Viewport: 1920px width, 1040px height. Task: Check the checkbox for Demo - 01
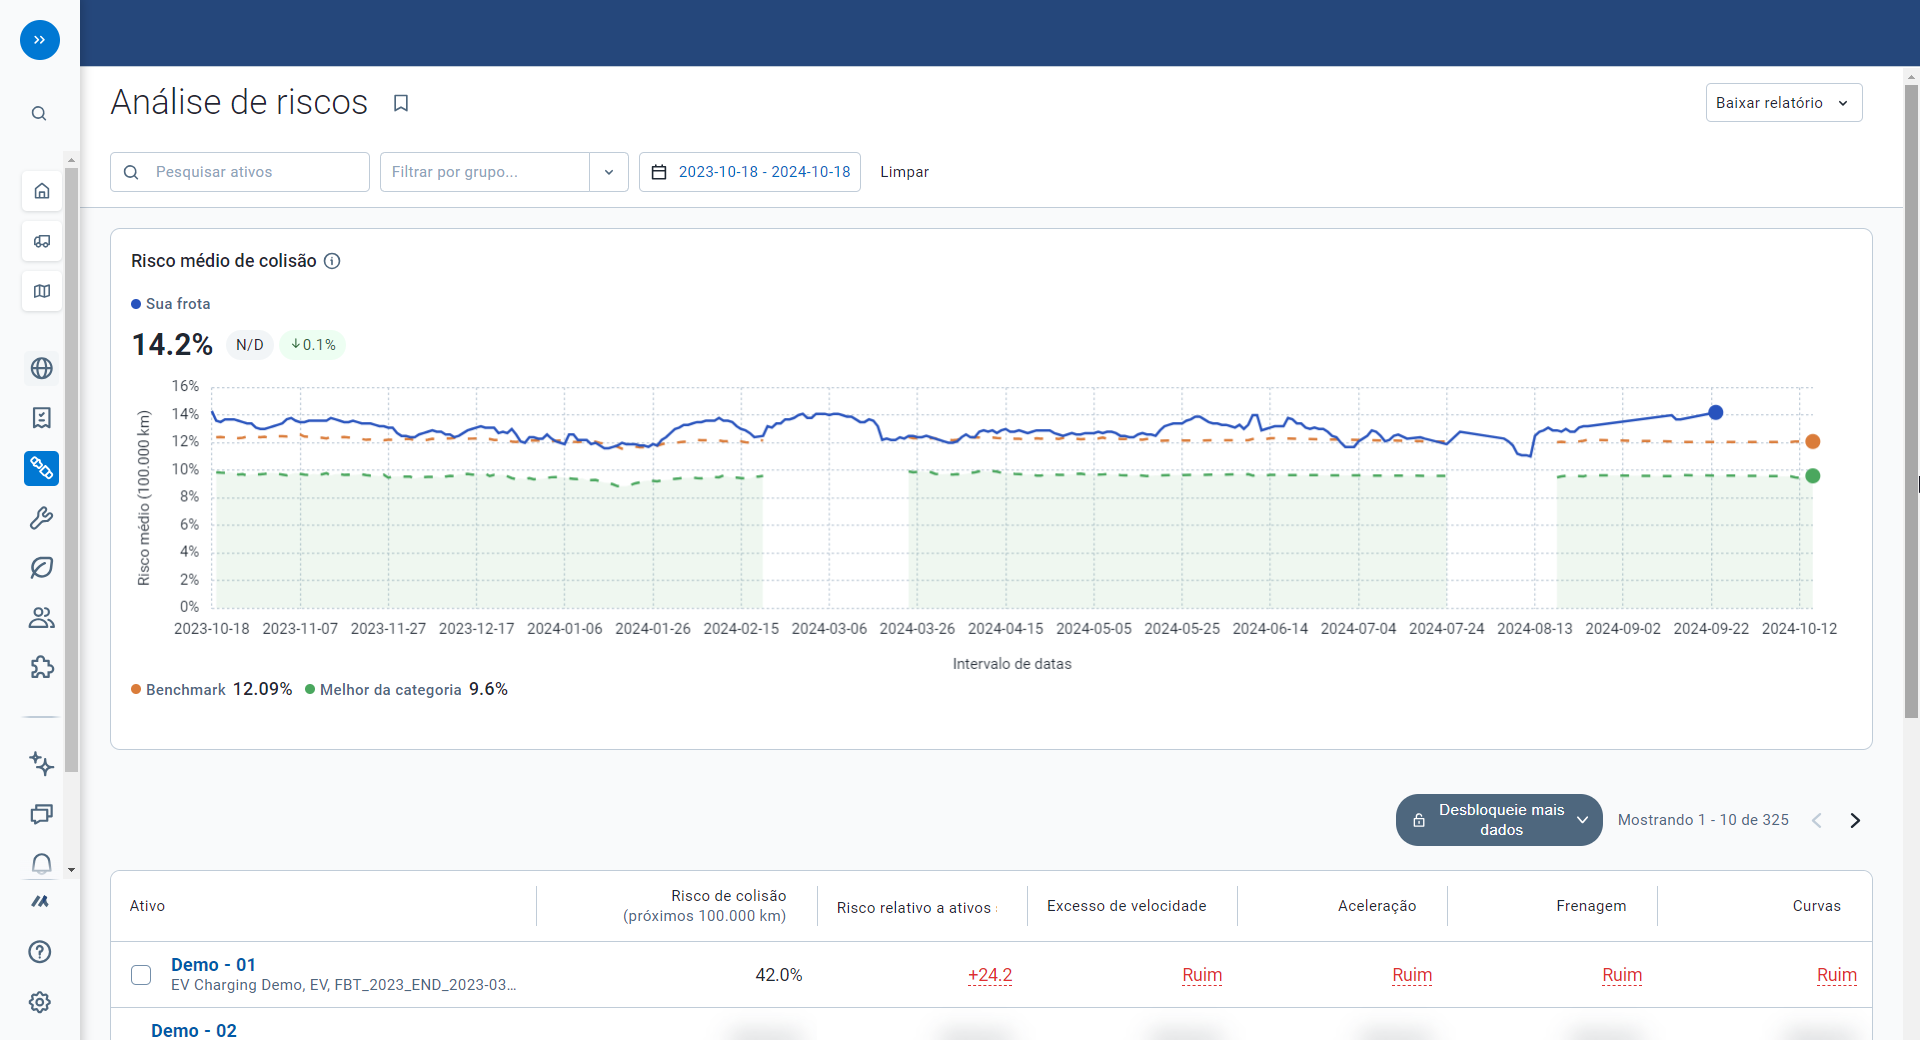click(x=141, y=975)
